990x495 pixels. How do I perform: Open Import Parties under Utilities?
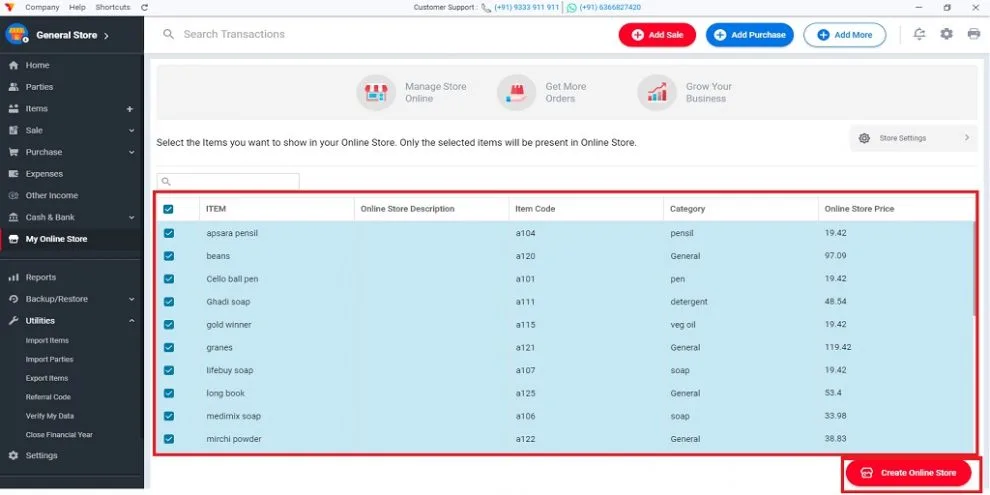[x=49, y=359]
